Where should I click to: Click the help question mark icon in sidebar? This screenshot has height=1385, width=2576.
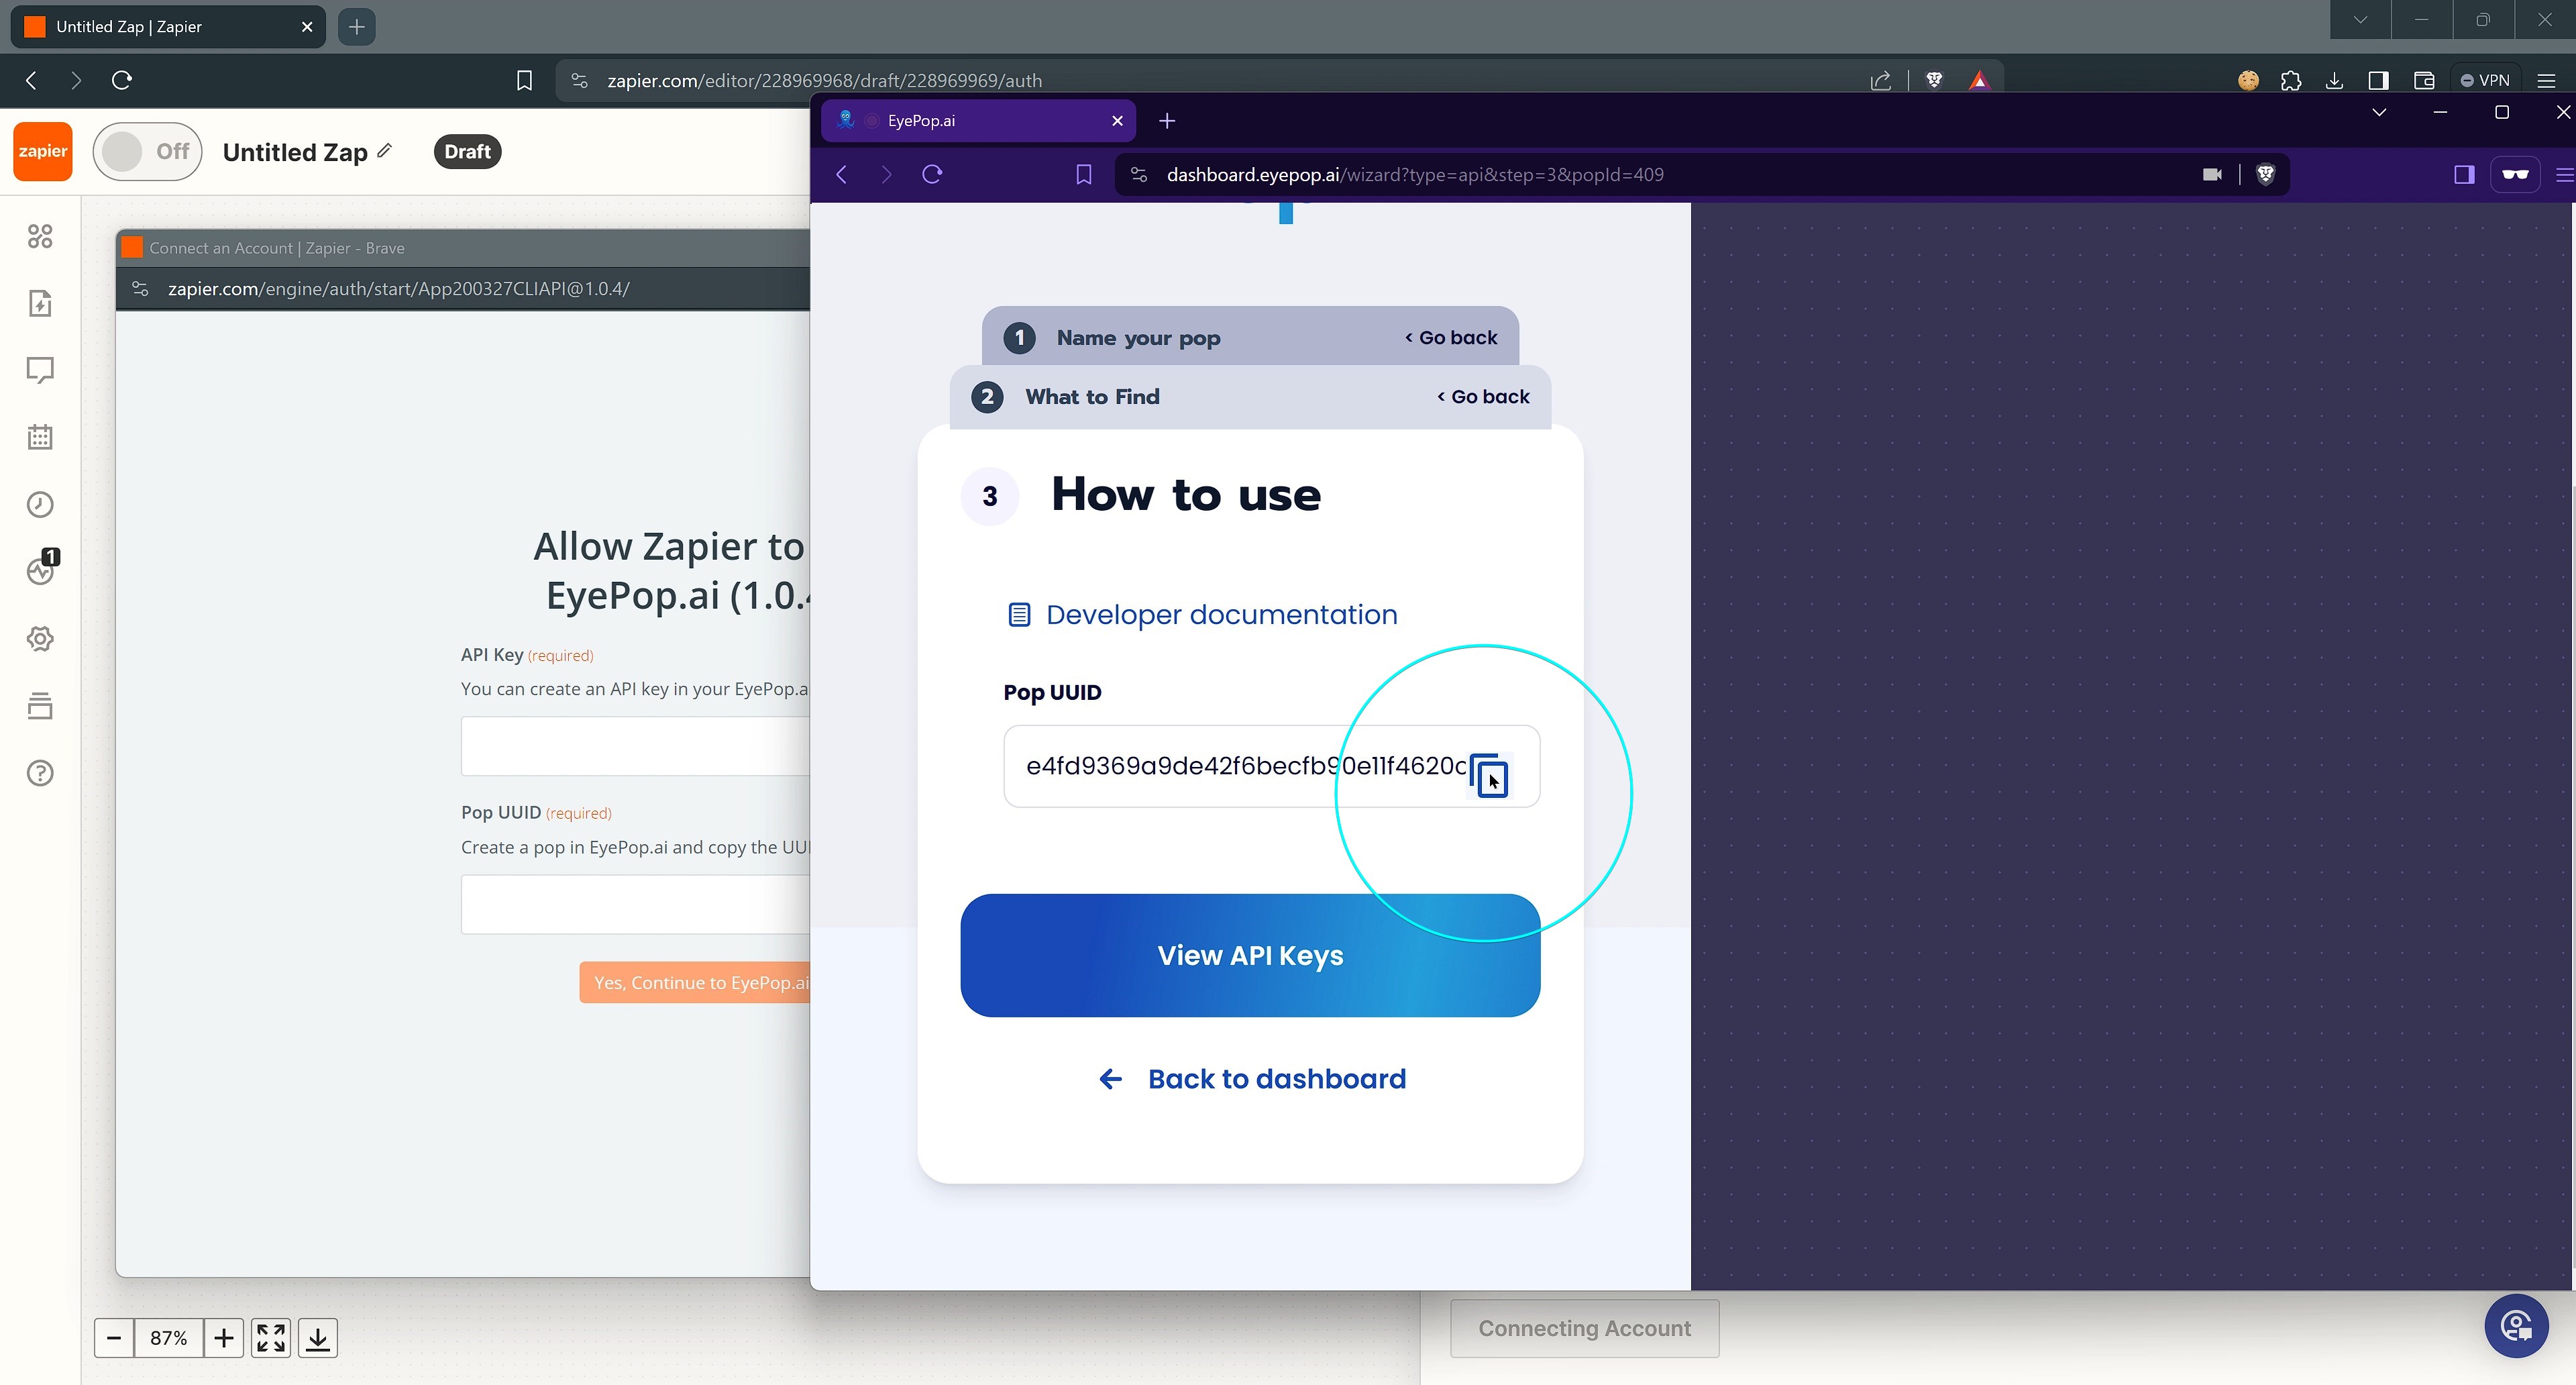coord(40,772)
